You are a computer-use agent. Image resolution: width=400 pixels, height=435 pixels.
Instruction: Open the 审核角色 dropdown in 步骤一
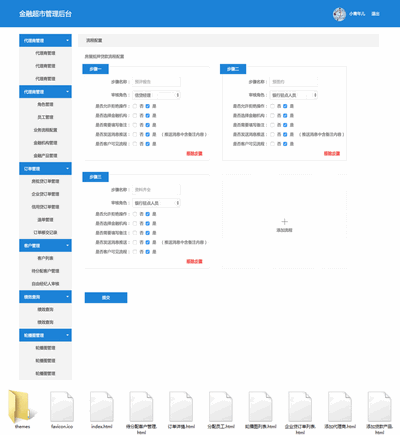(156, 95)
